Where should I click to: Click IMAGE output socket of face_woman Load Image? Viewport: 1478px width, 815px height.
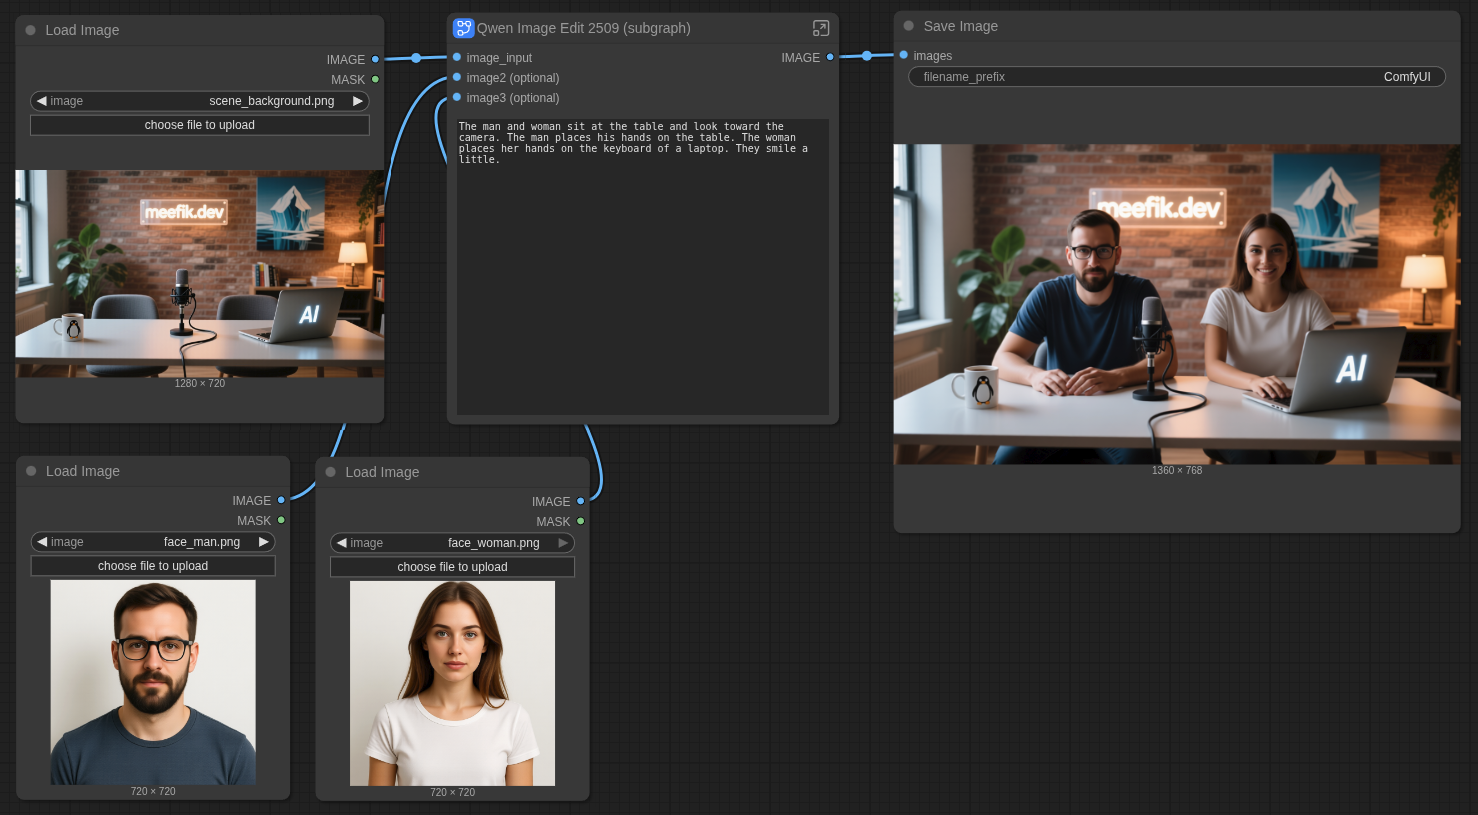580,502
